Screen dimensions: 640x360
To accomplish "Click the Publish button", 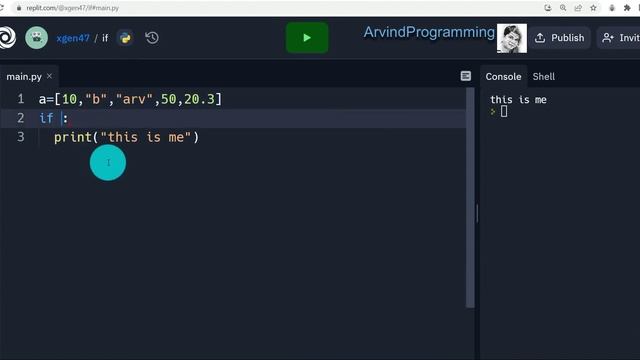I will point(560,38).
